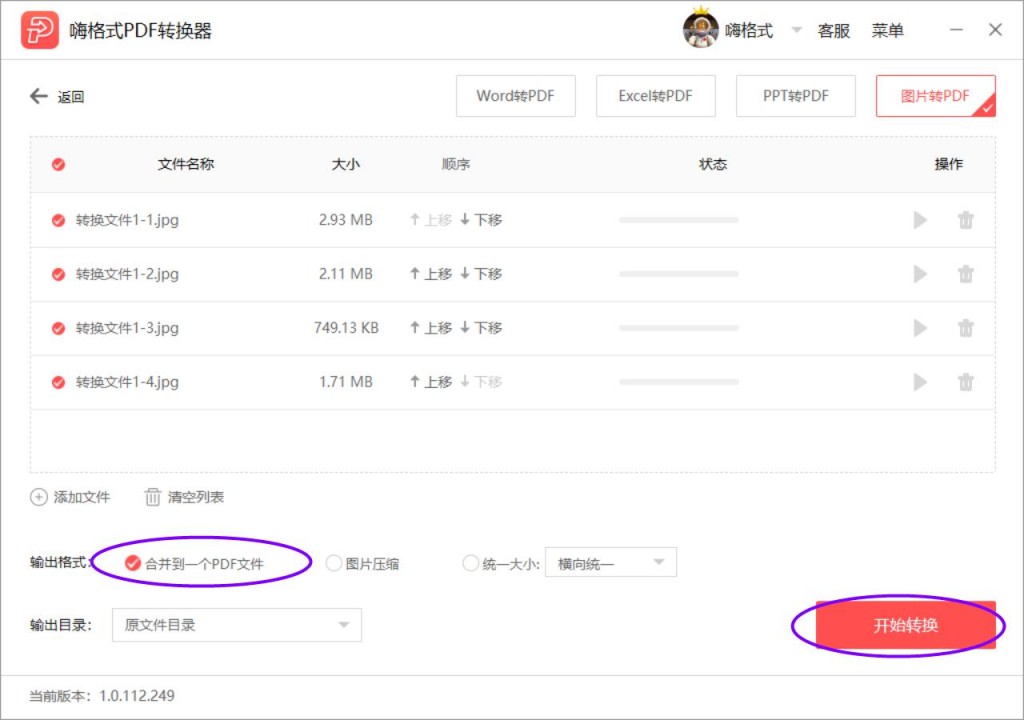The height and width of the screenshot is (720, 1024).
Task: Click the 大小 column header
Action: pyautogui.click(x=345, y=164)
